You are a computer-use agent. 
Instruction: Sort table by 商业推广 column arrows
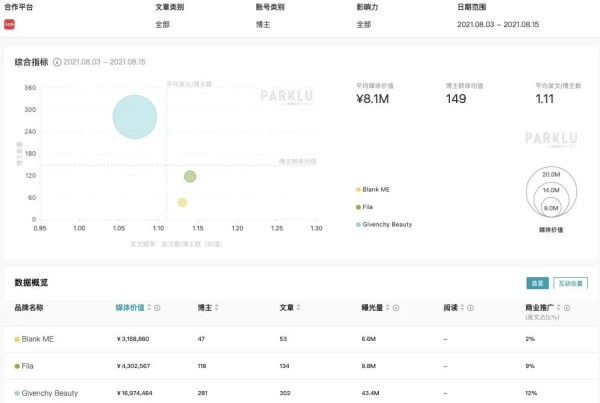point(559,308)
